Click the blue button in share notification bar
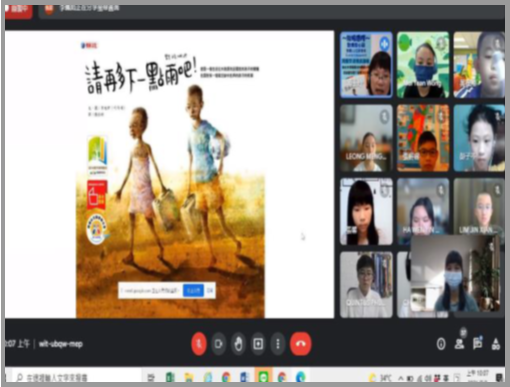 click(194, 291)
